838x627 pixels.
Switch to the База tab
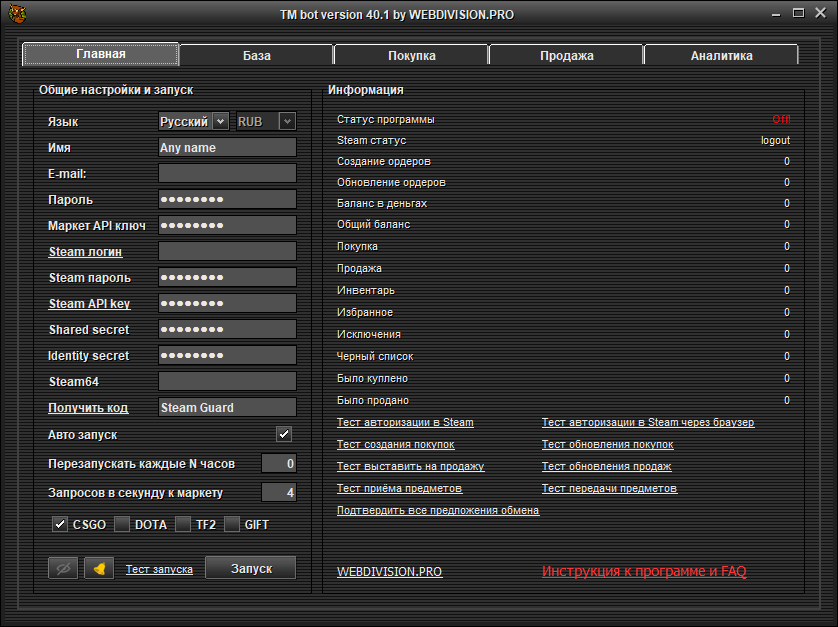pos(256,56)
